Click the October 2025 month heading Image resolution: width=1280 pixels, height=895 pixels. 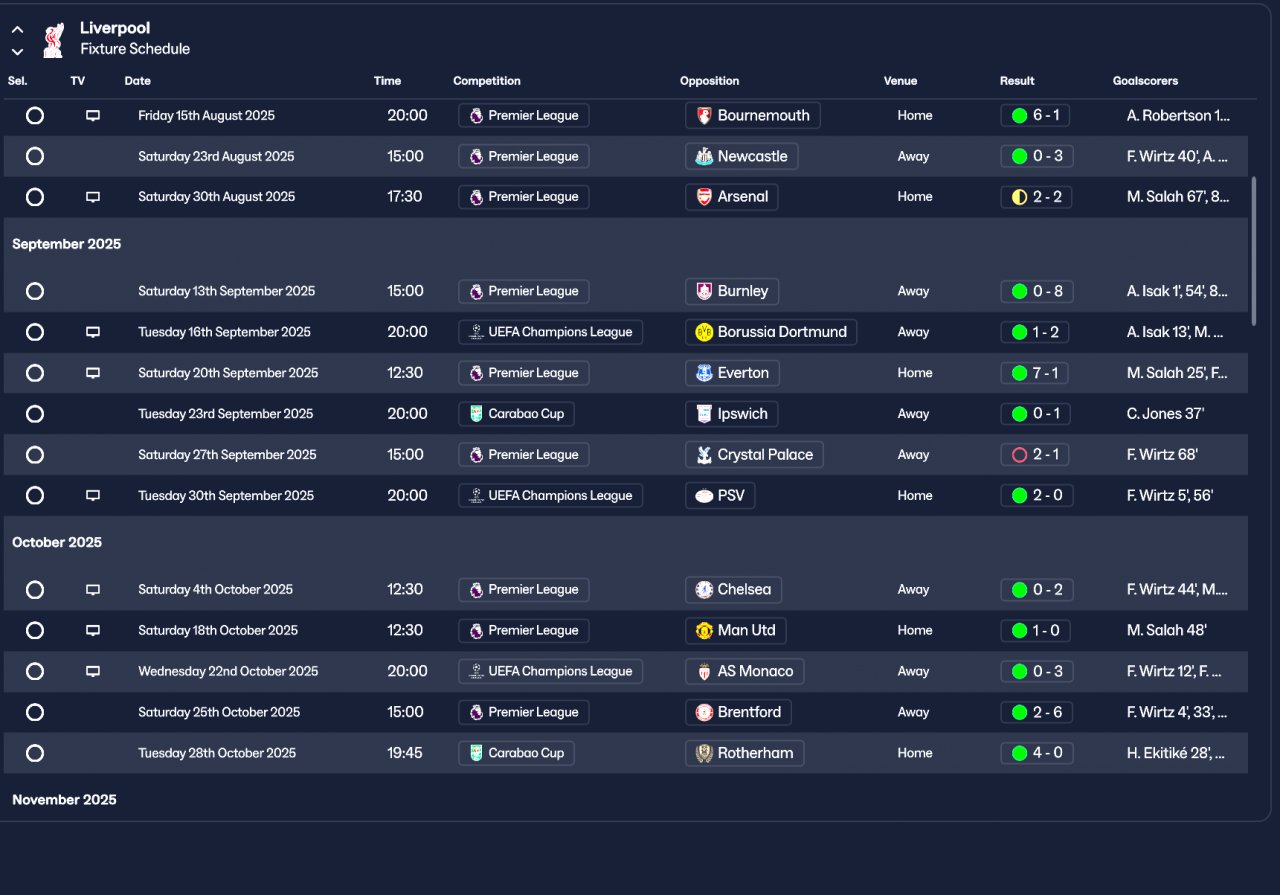pos(57,543)
